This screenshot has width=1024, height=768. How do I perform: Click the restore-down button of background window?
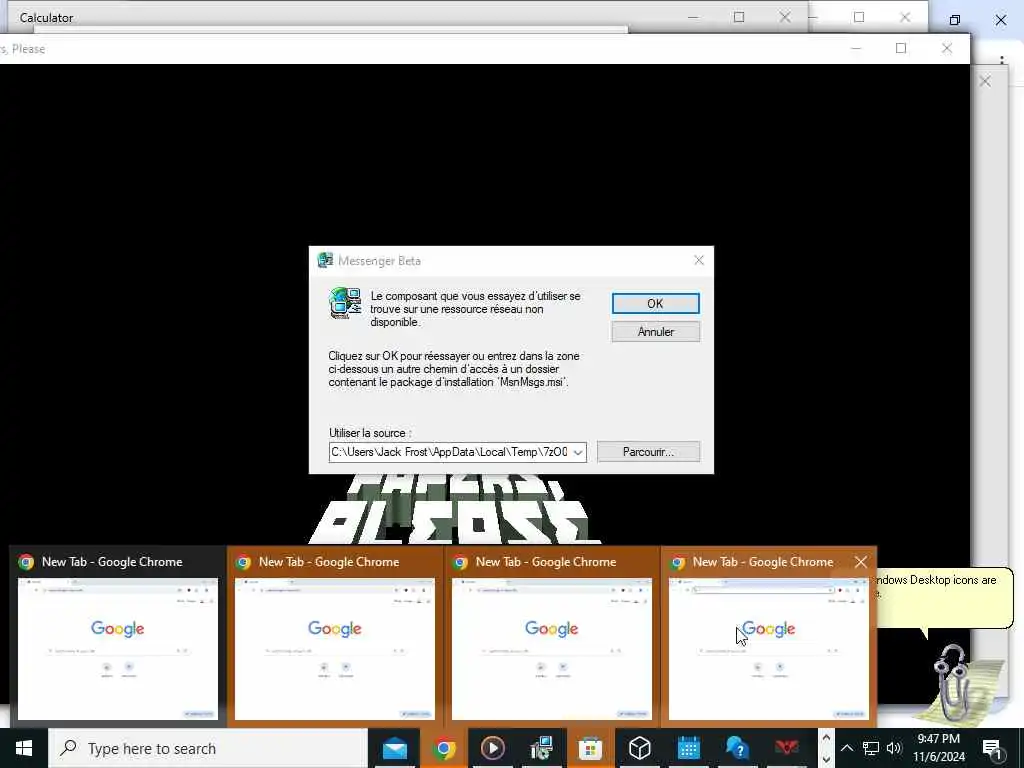tap(955, 20)
